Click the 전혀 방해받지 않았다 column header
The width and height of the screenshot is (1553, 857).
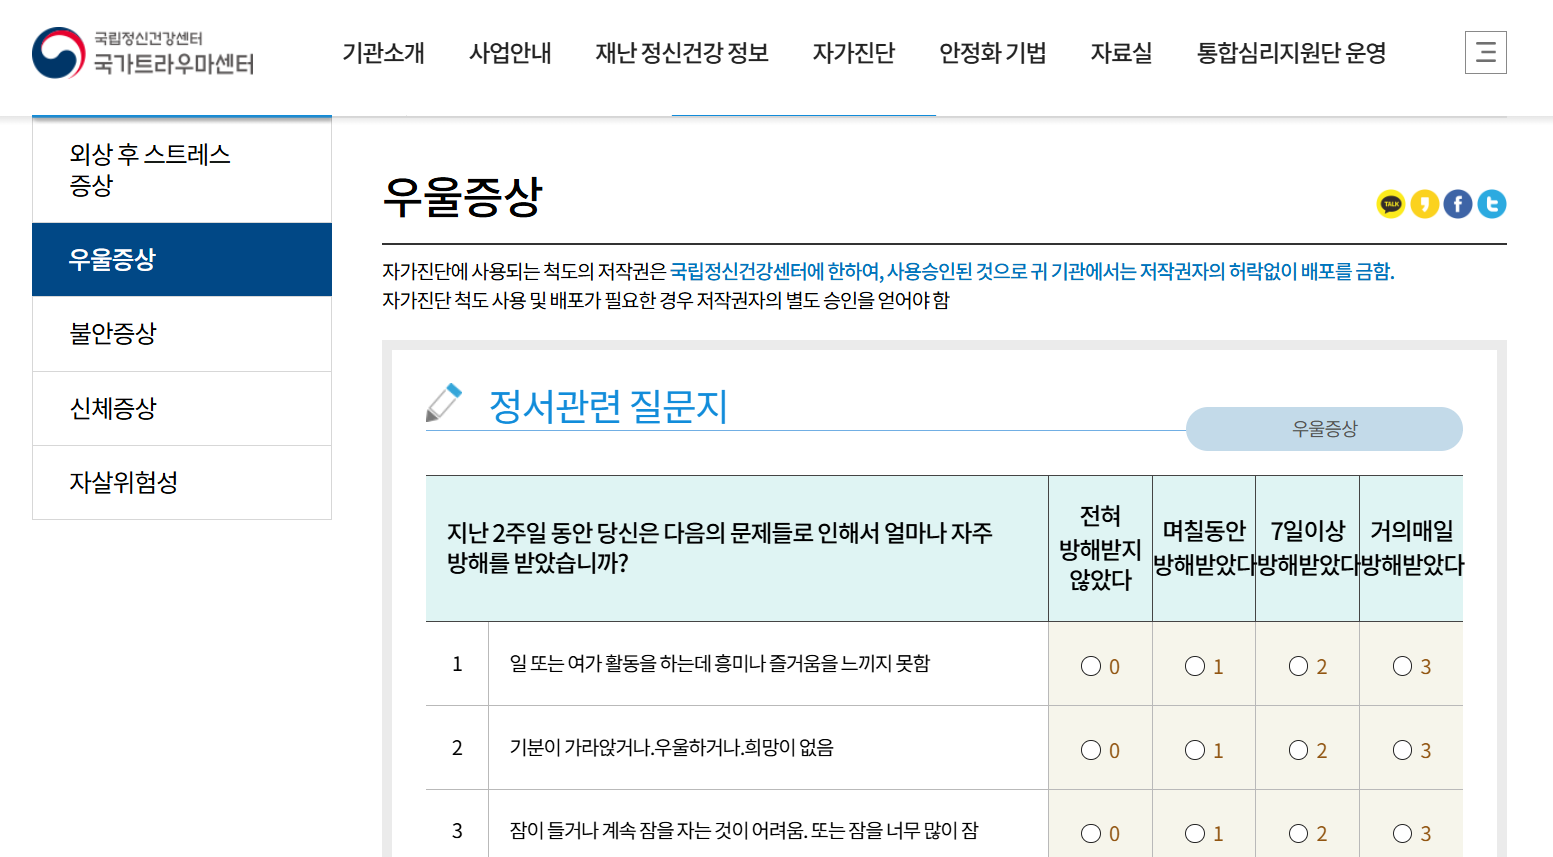[1100, 548]
